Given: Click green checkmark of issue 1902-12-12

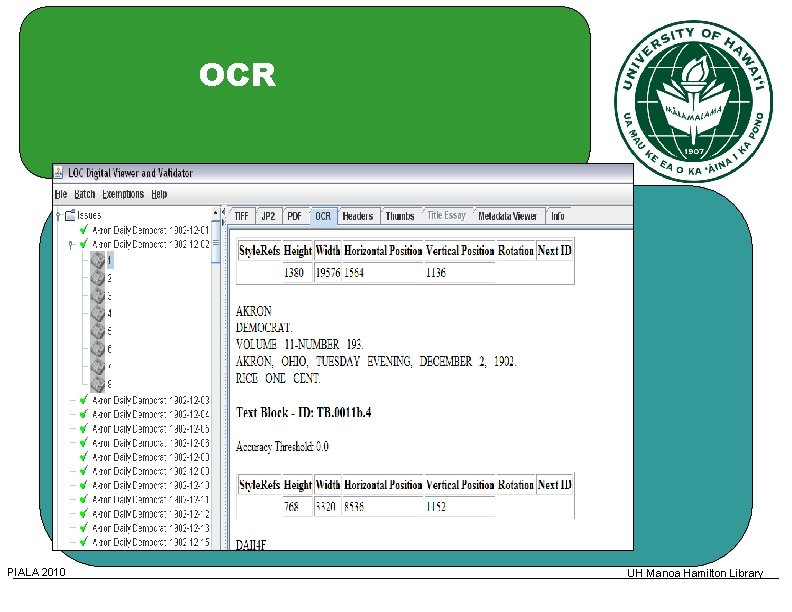Looking at the screenshot, I should (x=84, y=514).
